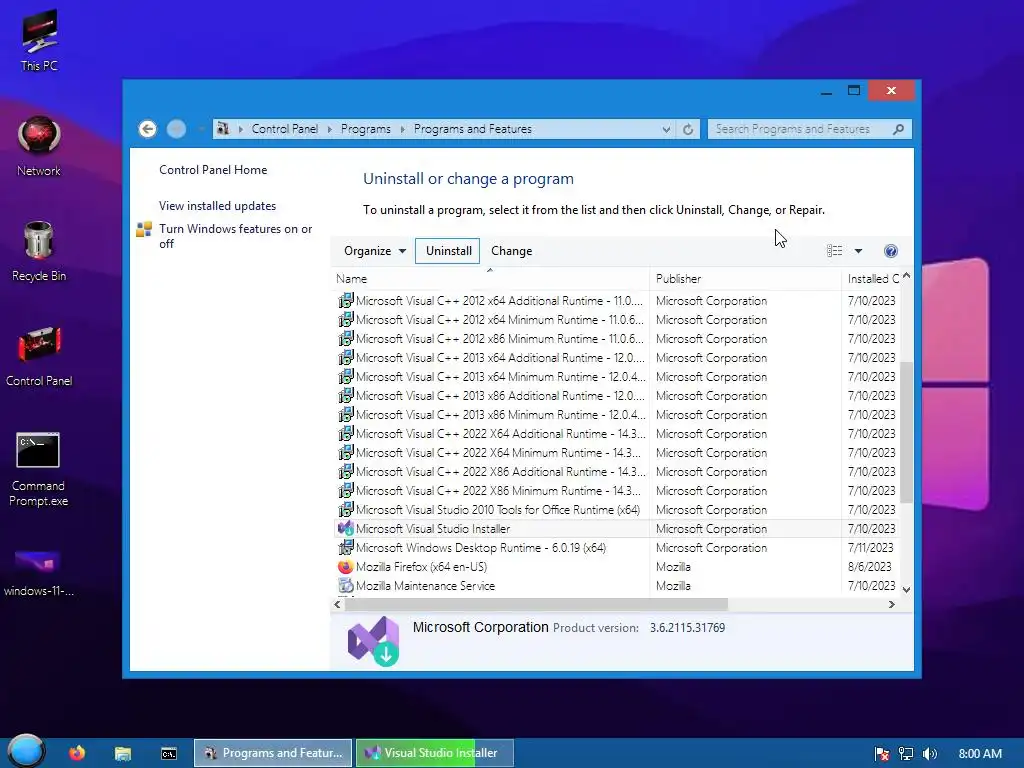Open the volume speaker tray icon
This screenshot has height=768, width=1024.
point(930,754)
